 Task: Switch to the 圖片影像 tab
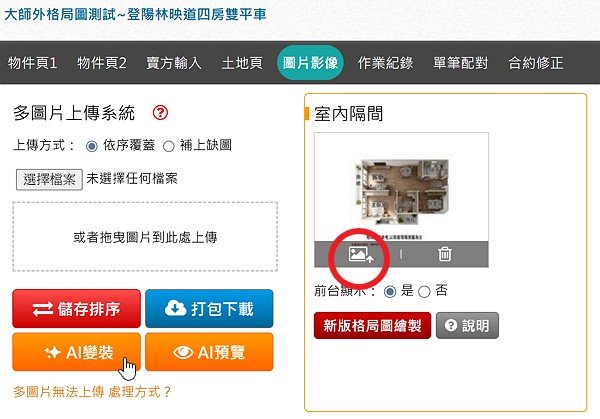(310, 63)
